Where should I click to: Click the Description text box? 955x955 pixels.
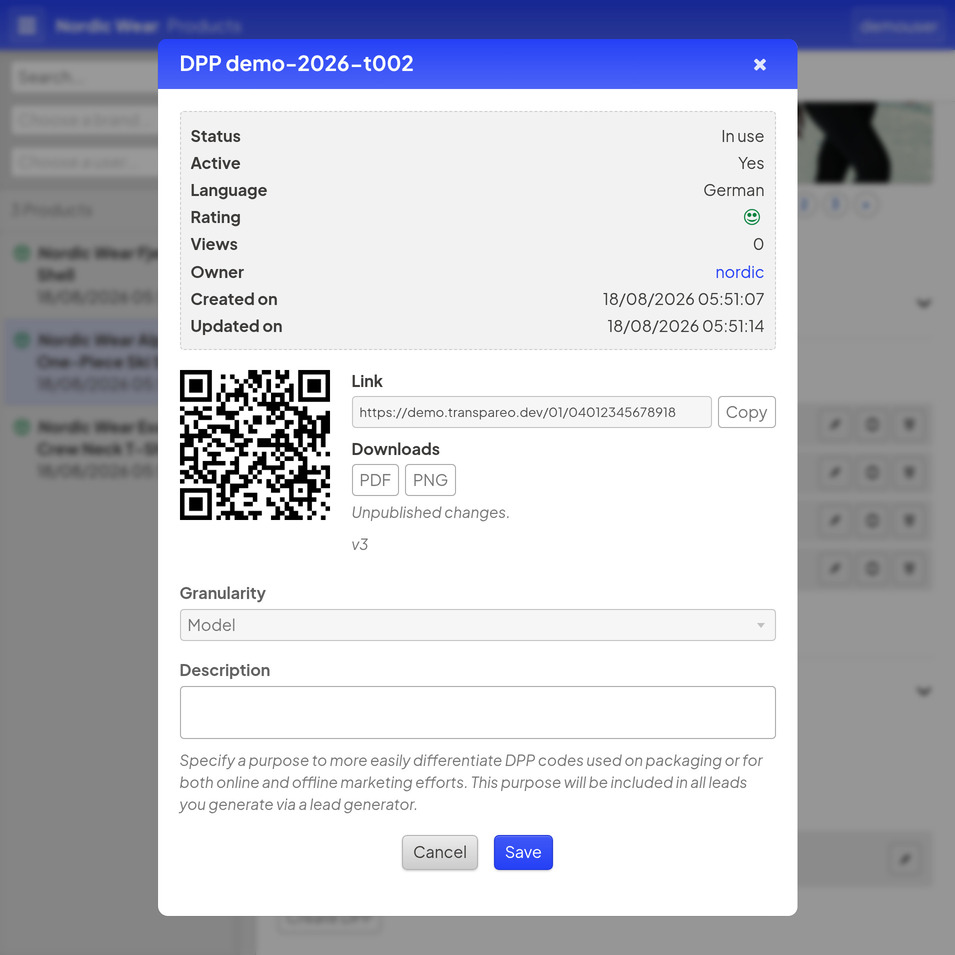coord(478,713)
